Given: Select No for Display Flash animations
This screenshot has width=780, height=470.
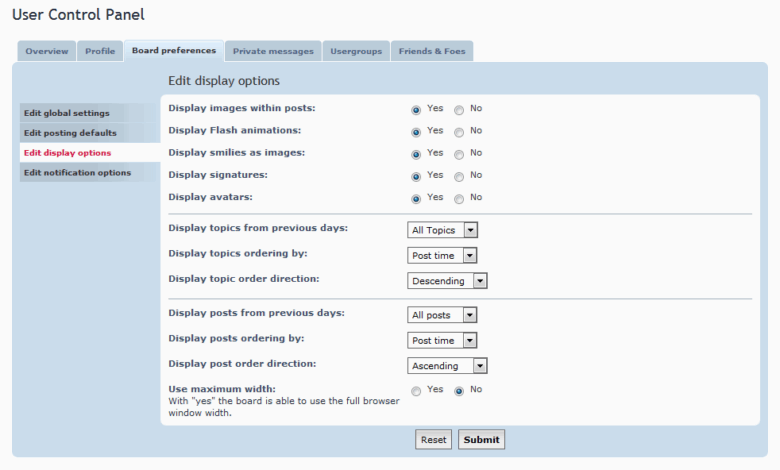Looking at the screenshot, I should (x=459, y=132).
